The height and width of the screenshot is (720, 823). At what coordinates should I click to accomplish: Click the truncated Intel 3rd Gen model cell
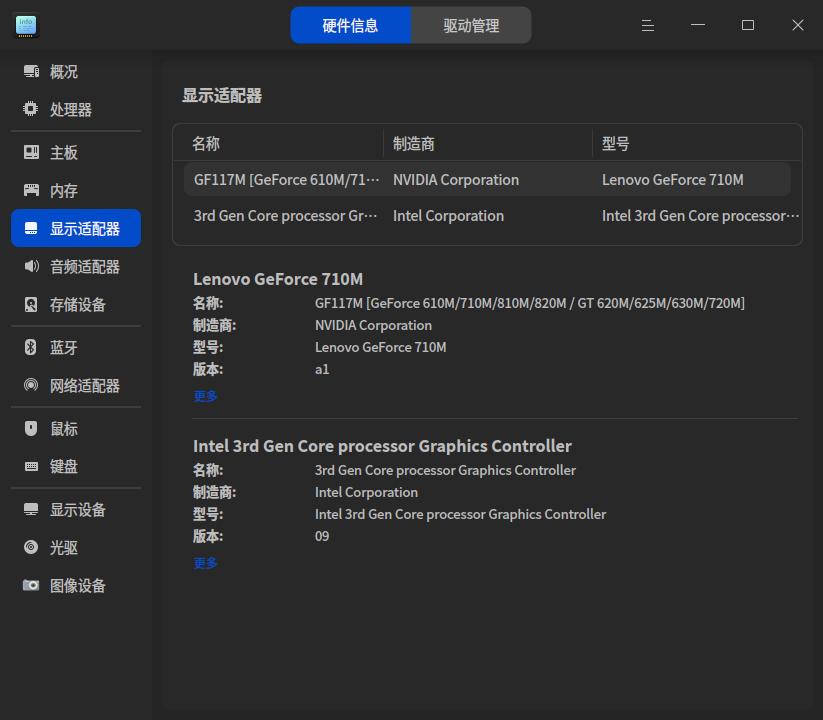tap(700, 216)
